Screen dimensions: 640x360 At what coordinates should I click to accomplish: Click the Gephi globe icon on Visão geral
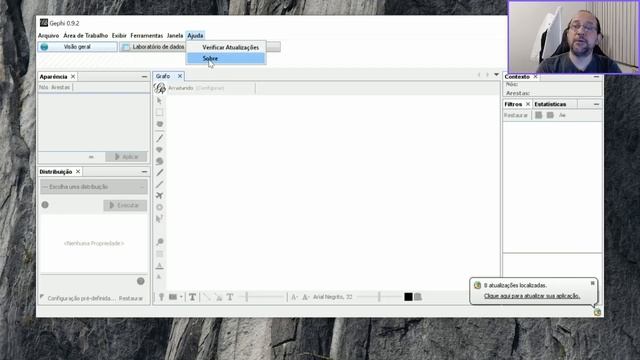pos(44,47)
